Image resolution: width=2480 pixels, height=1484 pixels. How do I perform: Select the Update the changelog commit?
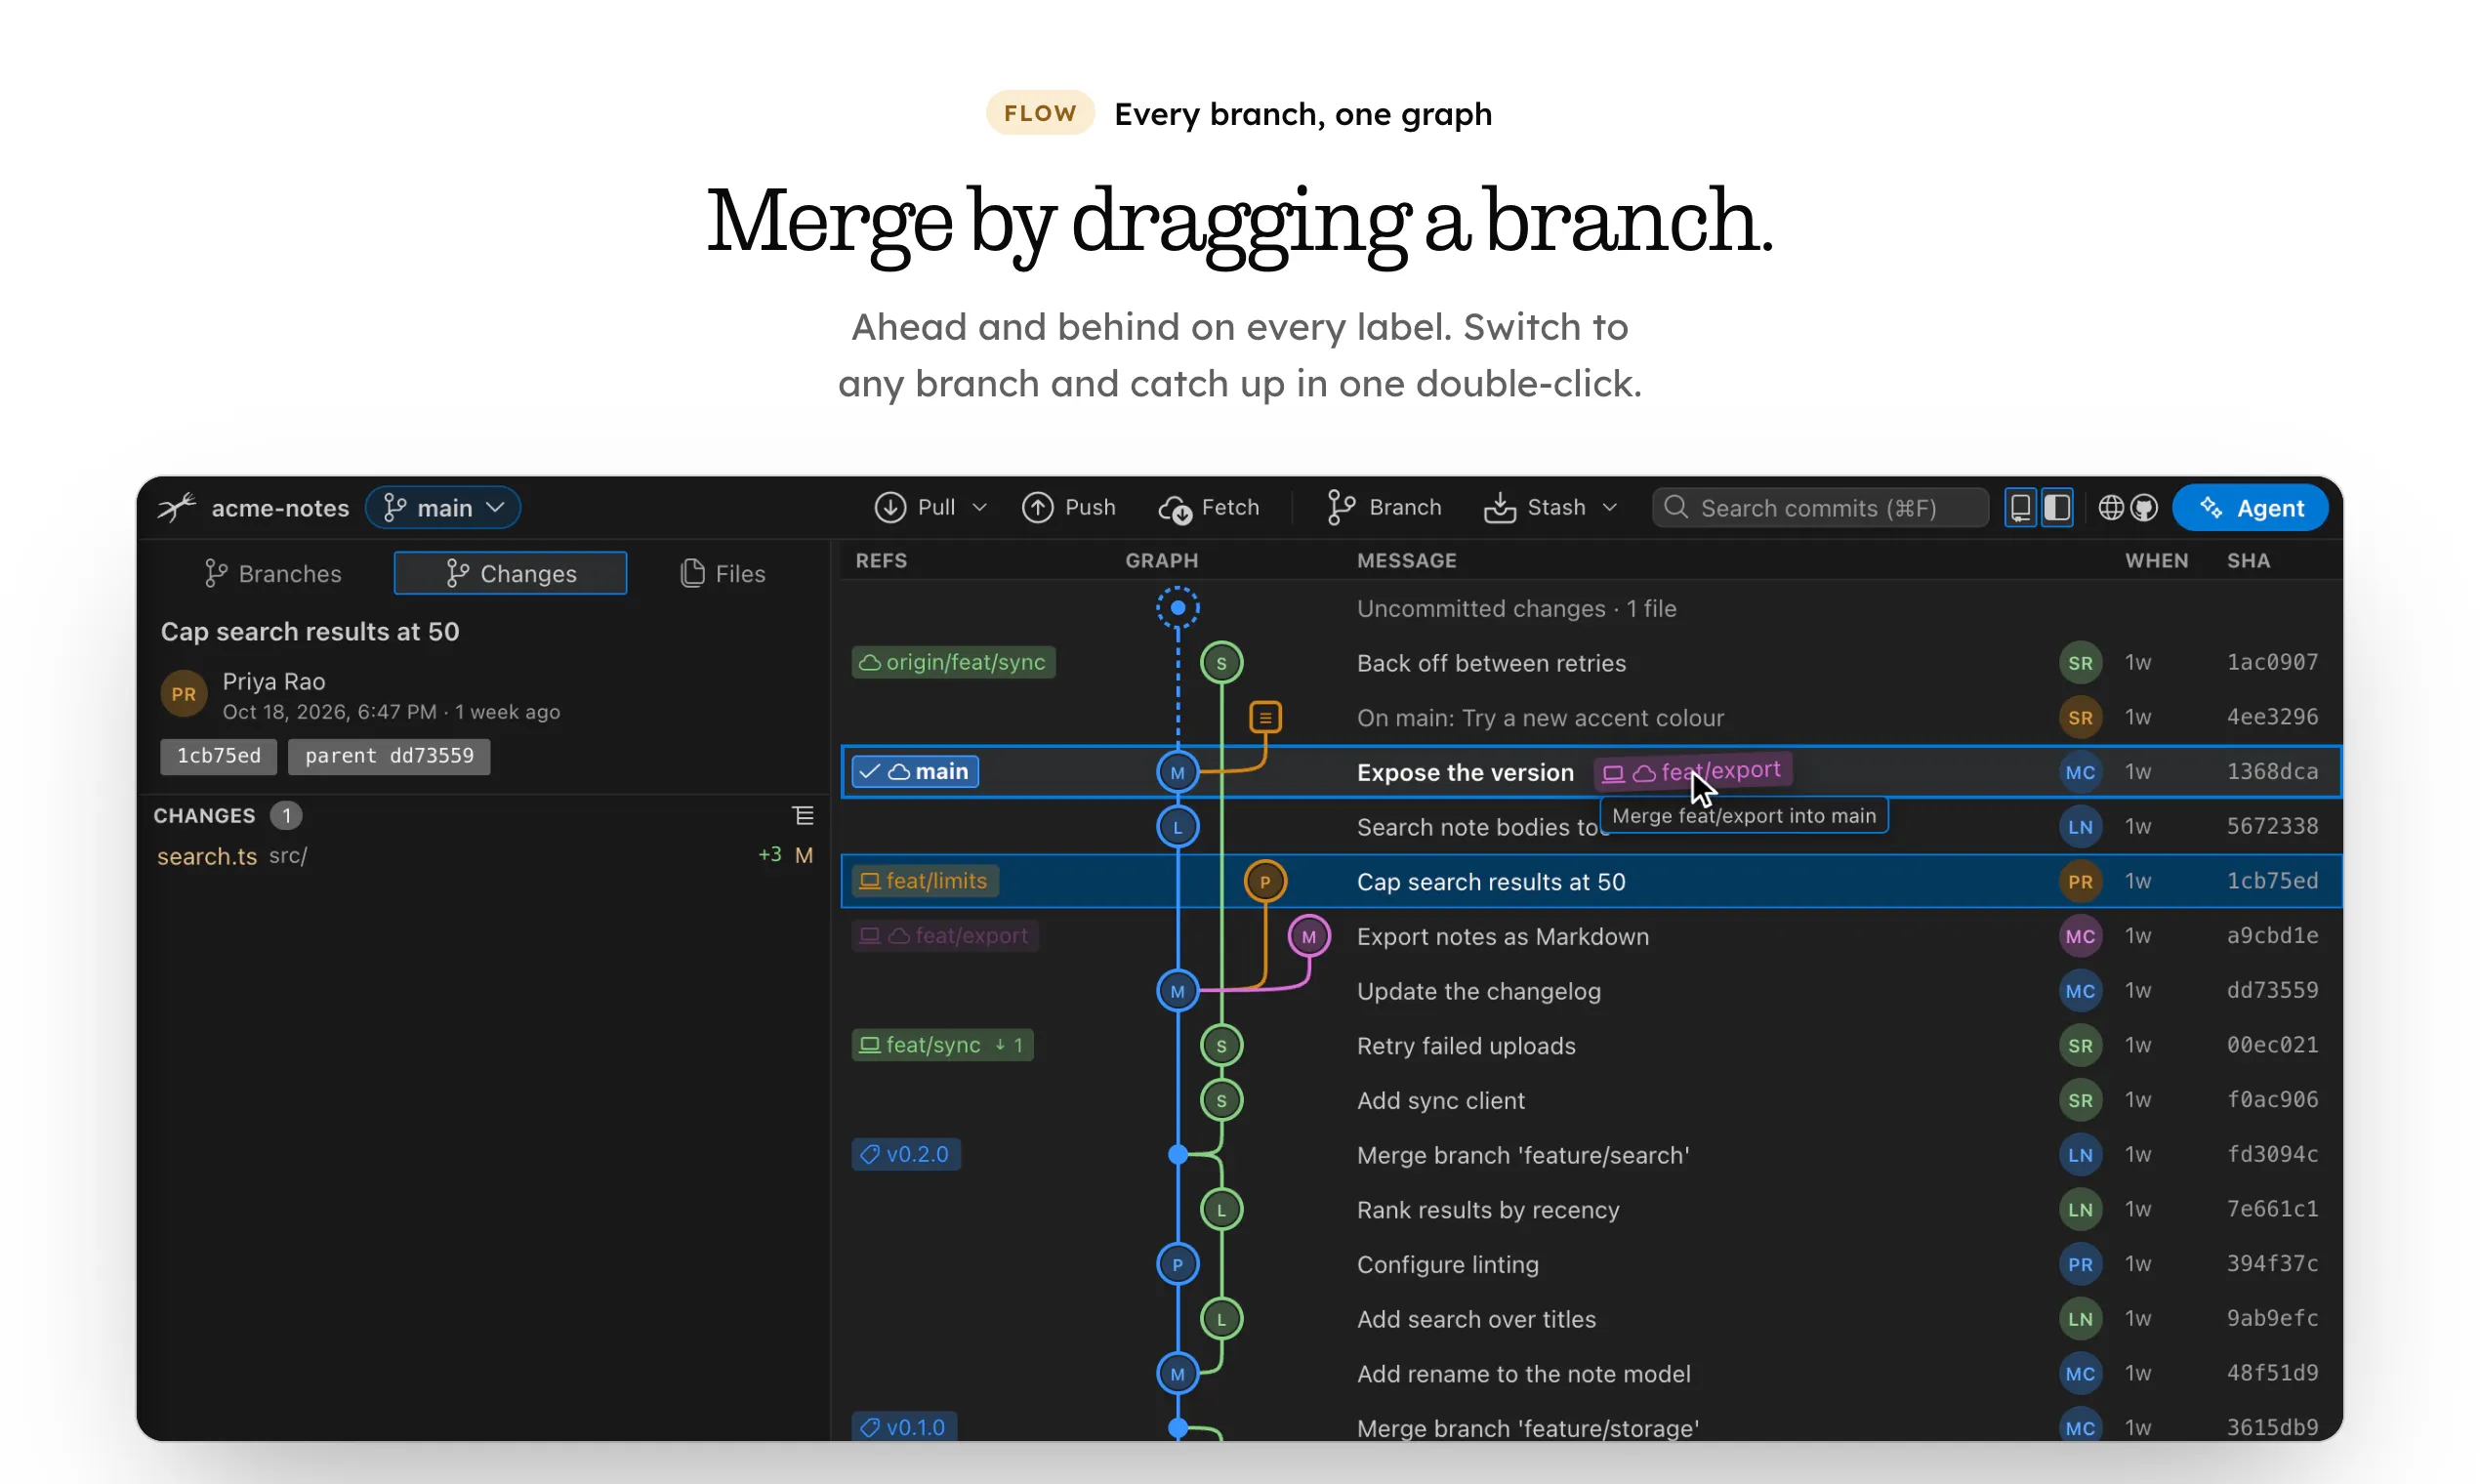click(1591, 991)
